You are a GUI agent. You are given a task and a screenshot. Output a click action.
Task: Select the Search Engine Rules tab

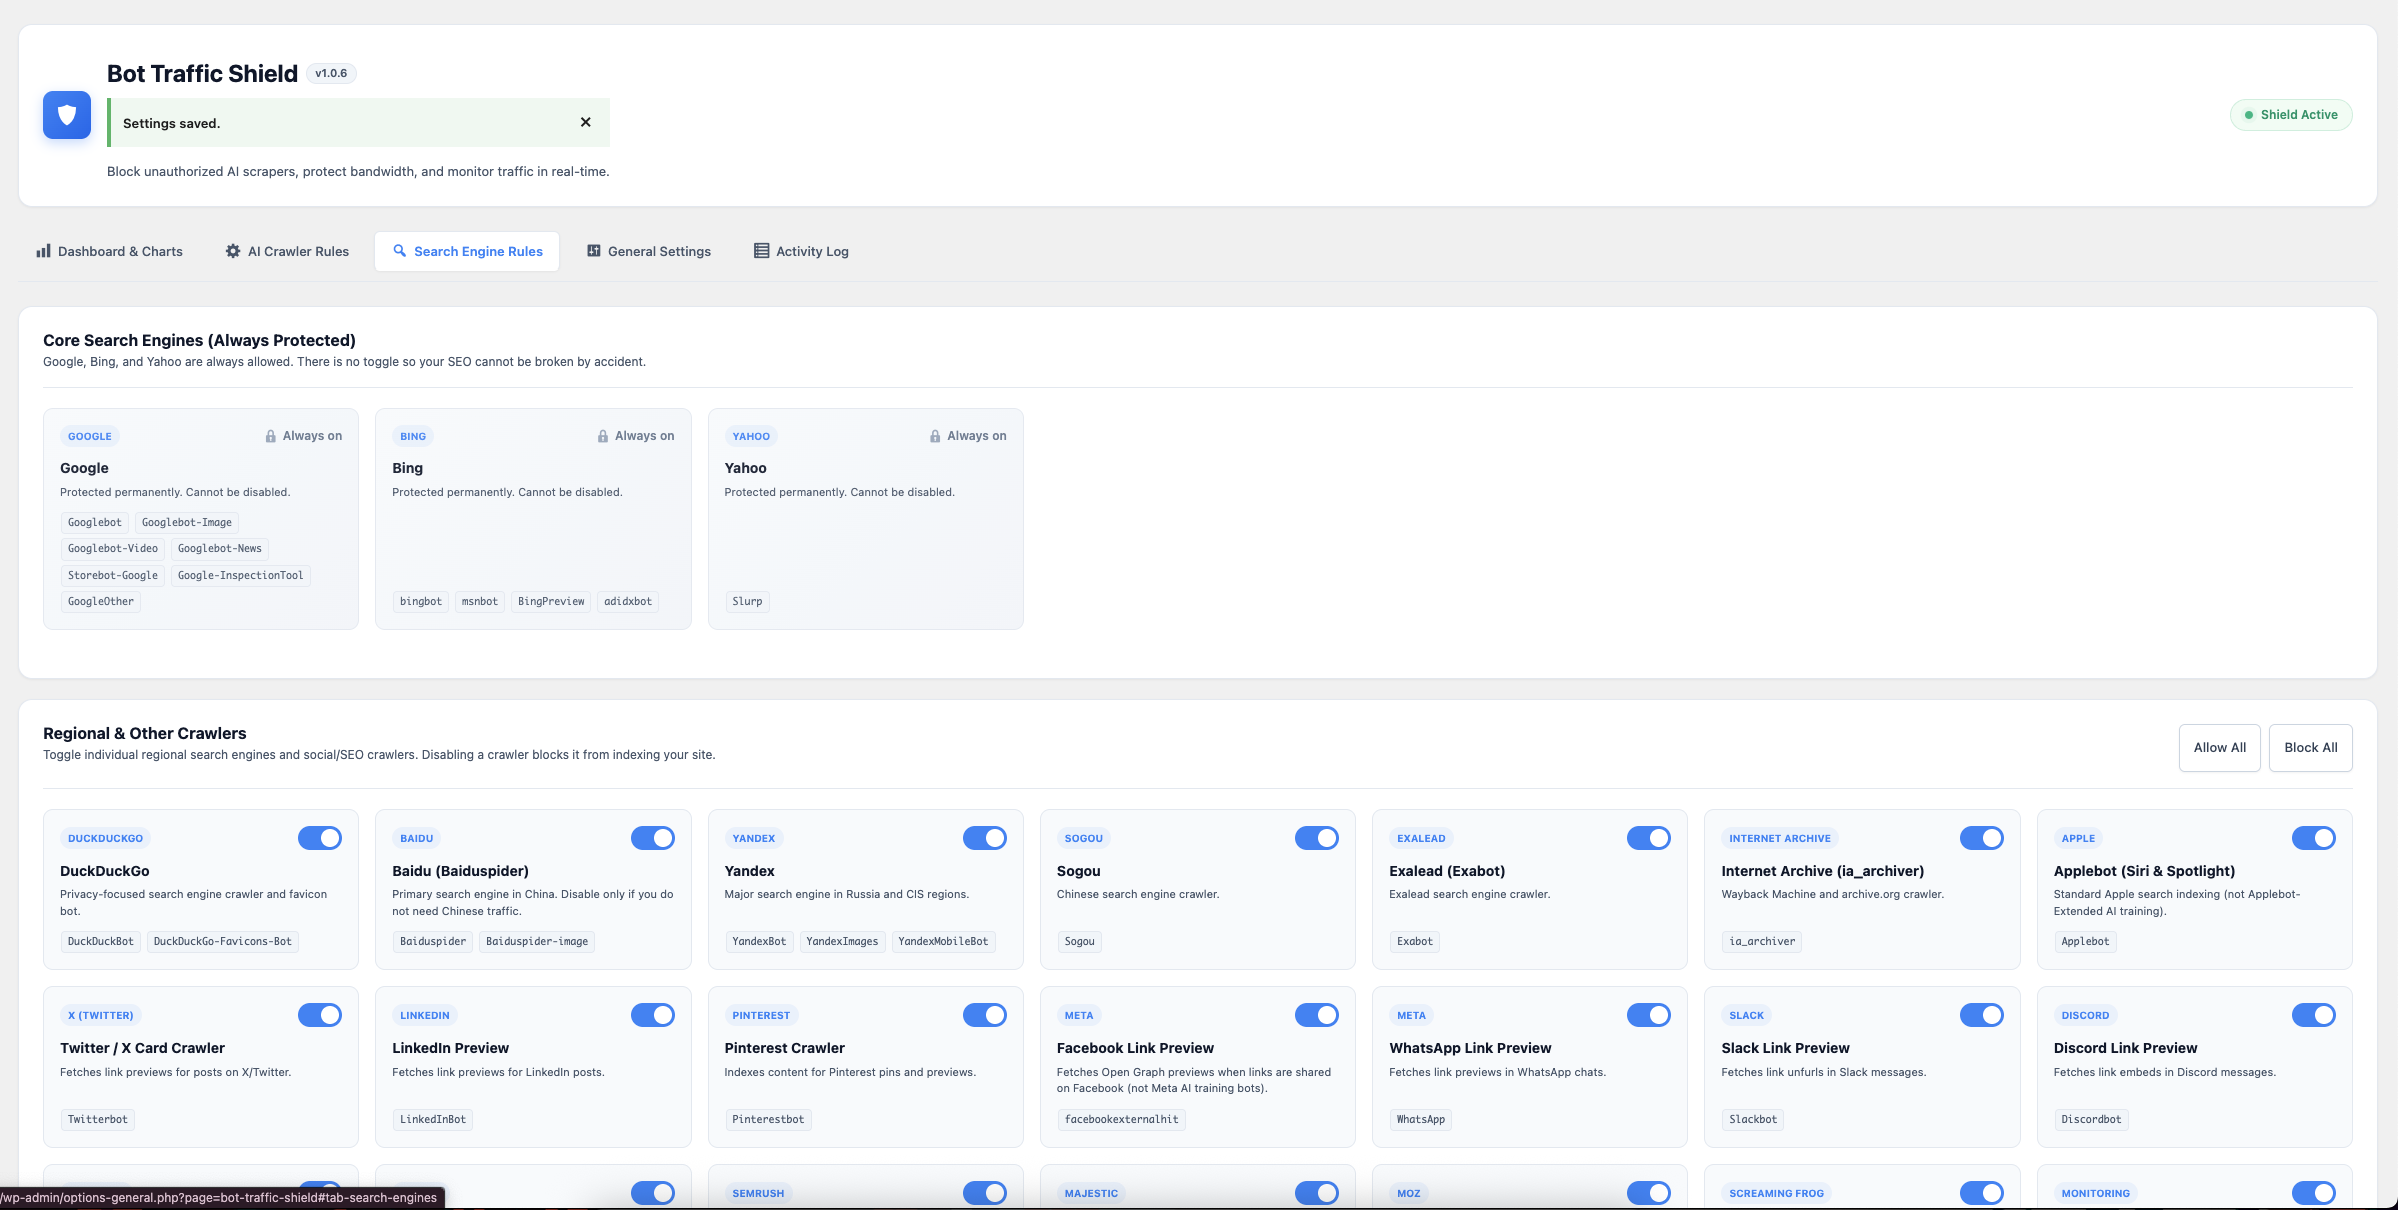click(x=467, y=251)
